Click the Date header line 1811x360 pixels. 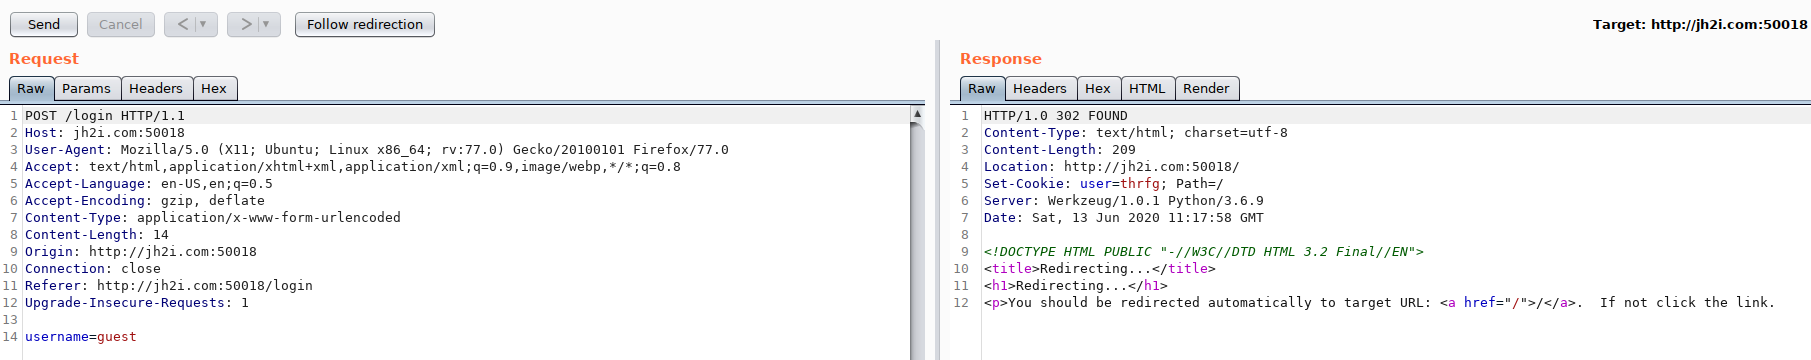click(1124, 218)
